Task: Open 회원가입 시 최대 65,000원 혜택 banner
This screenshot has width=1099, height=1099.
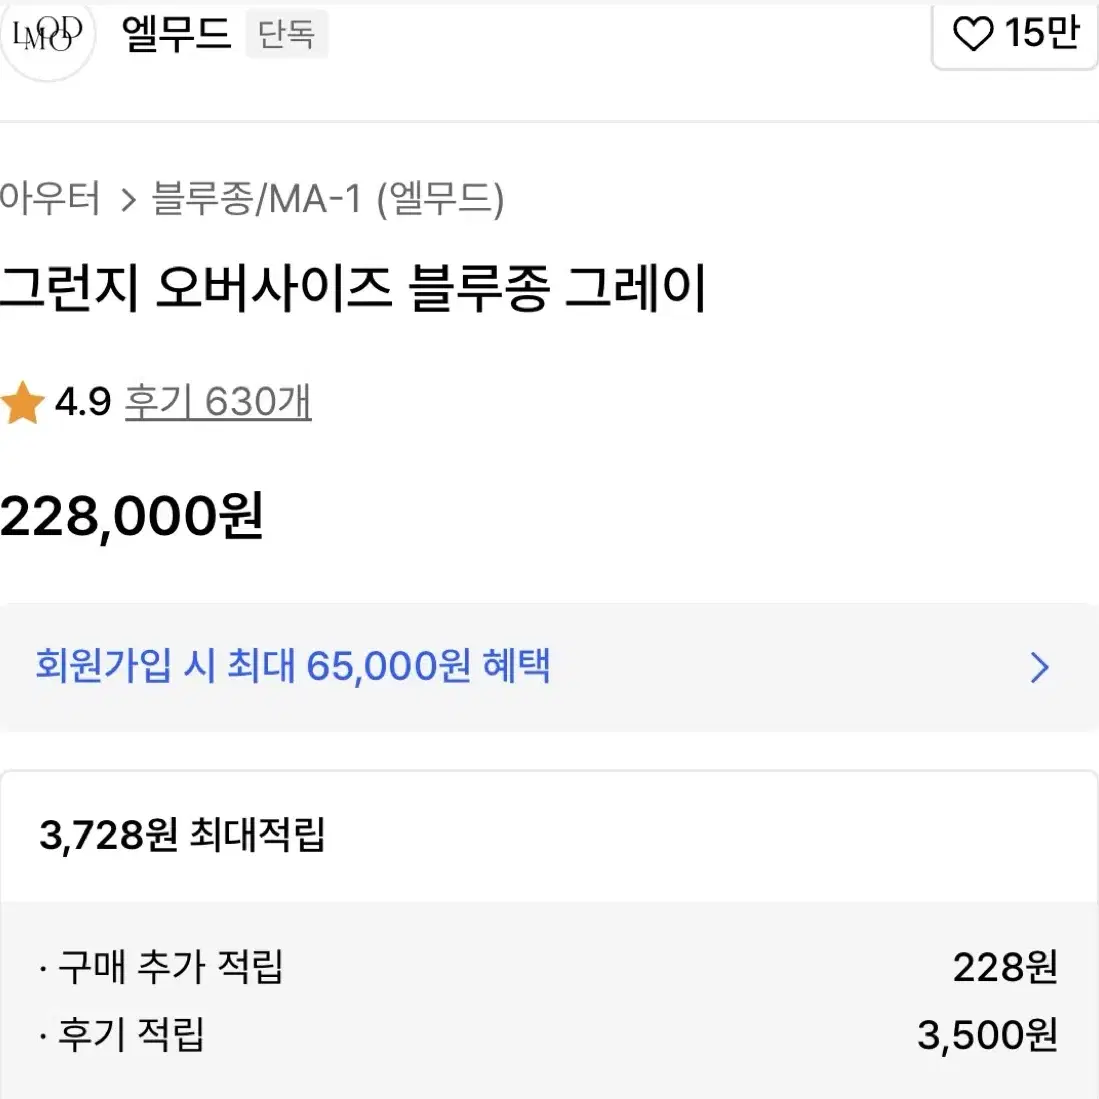Action: [549, 667]
